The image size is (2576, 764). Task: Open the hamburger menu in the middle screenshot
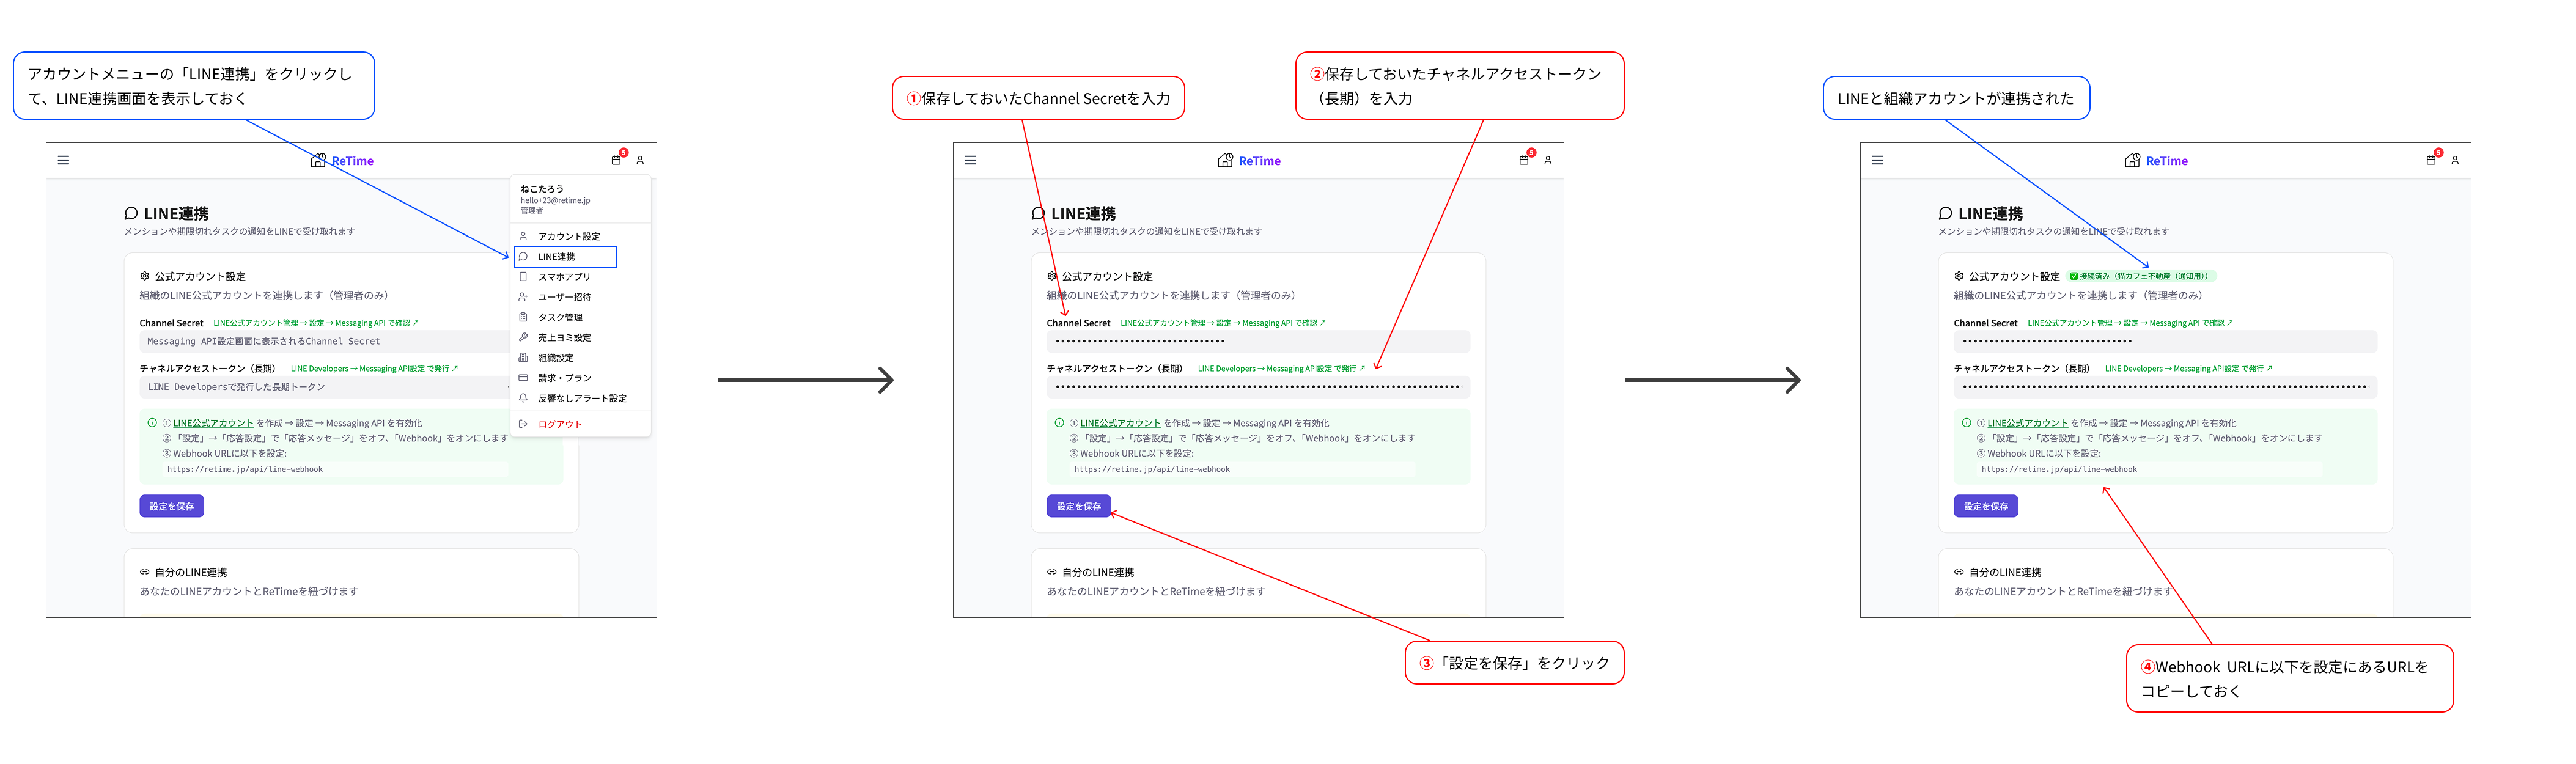coord(970,160)
